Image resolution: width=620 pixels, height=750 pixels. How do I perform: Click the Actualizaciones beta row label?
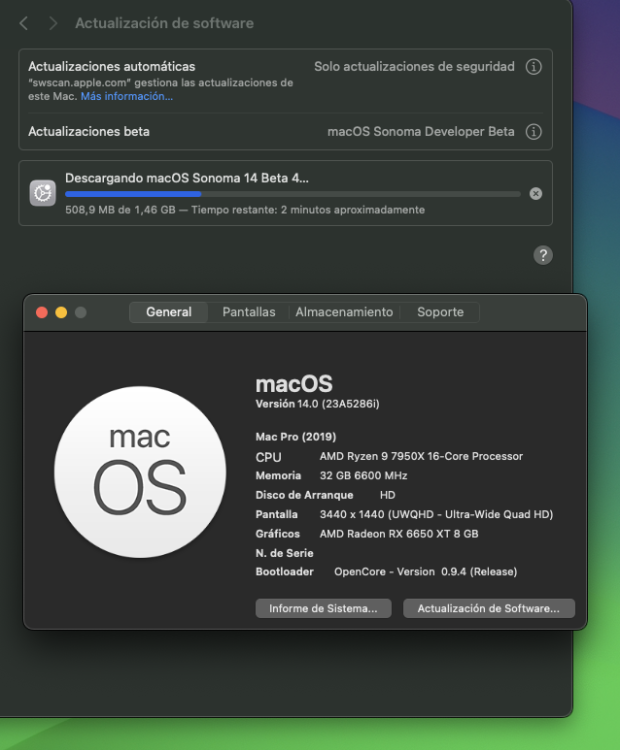pyautogui.click(x=89, y=132)
